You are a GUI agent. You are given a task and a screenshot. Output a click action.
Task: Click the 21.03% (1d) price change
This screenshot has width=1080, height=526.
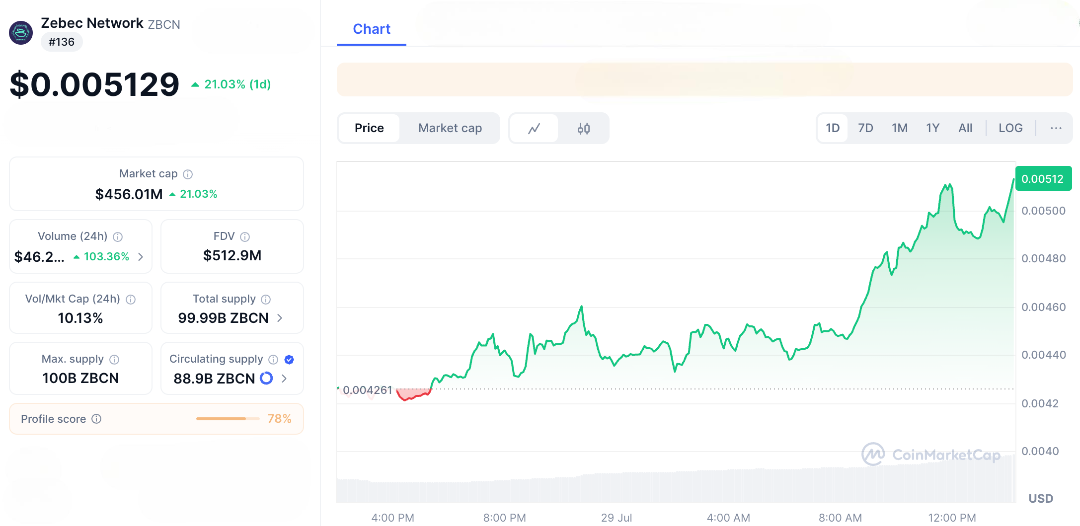(231, 84)
